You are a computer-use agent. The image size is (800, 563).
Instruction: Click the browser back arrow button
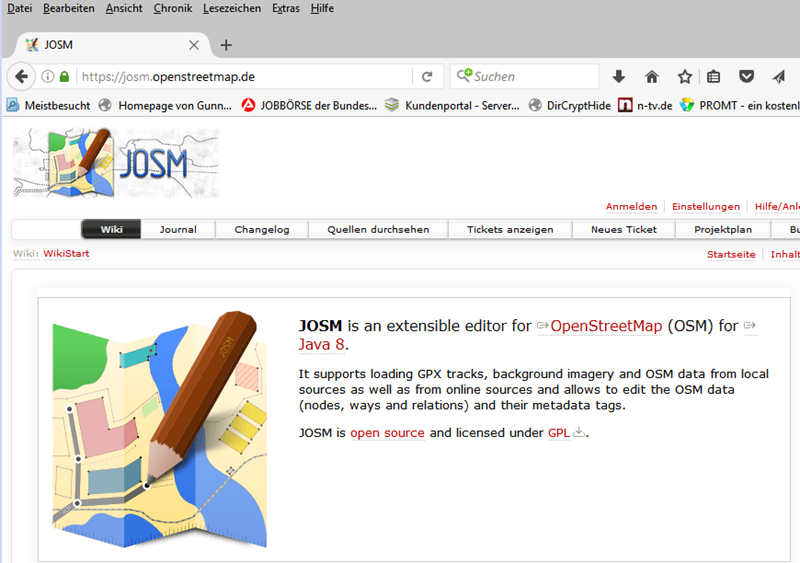tap(21, 77)
